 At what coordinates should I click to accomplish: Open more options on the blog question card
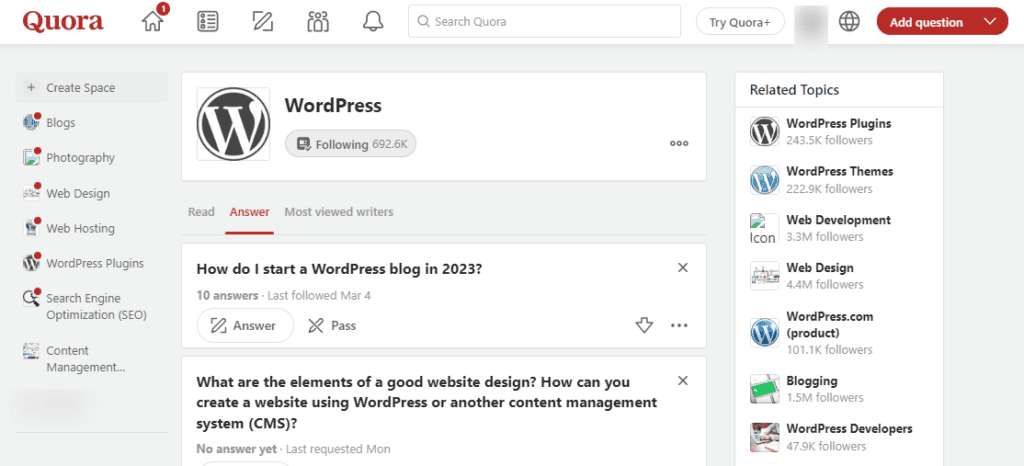(679, 325)
